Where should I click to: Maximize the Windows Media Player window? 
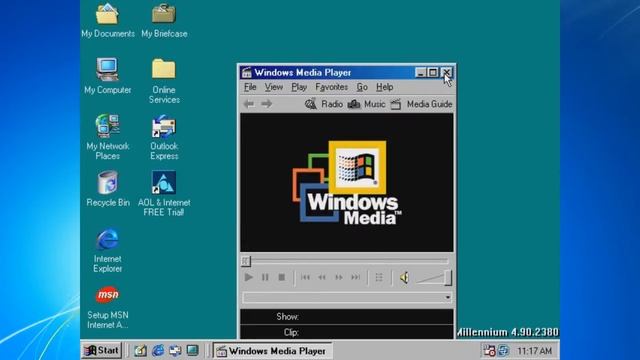433,73
